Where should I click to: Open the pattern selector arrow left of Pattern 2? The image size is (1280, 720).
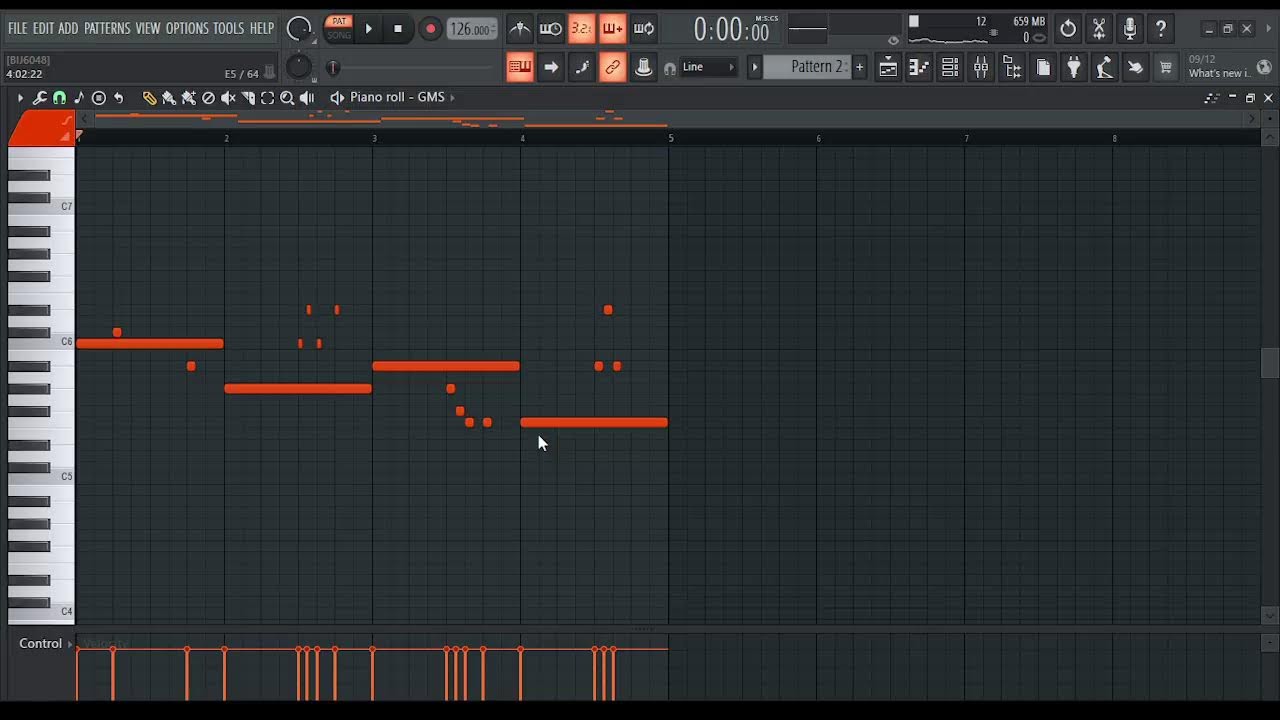pyautogui.click(x=755, y=67)
